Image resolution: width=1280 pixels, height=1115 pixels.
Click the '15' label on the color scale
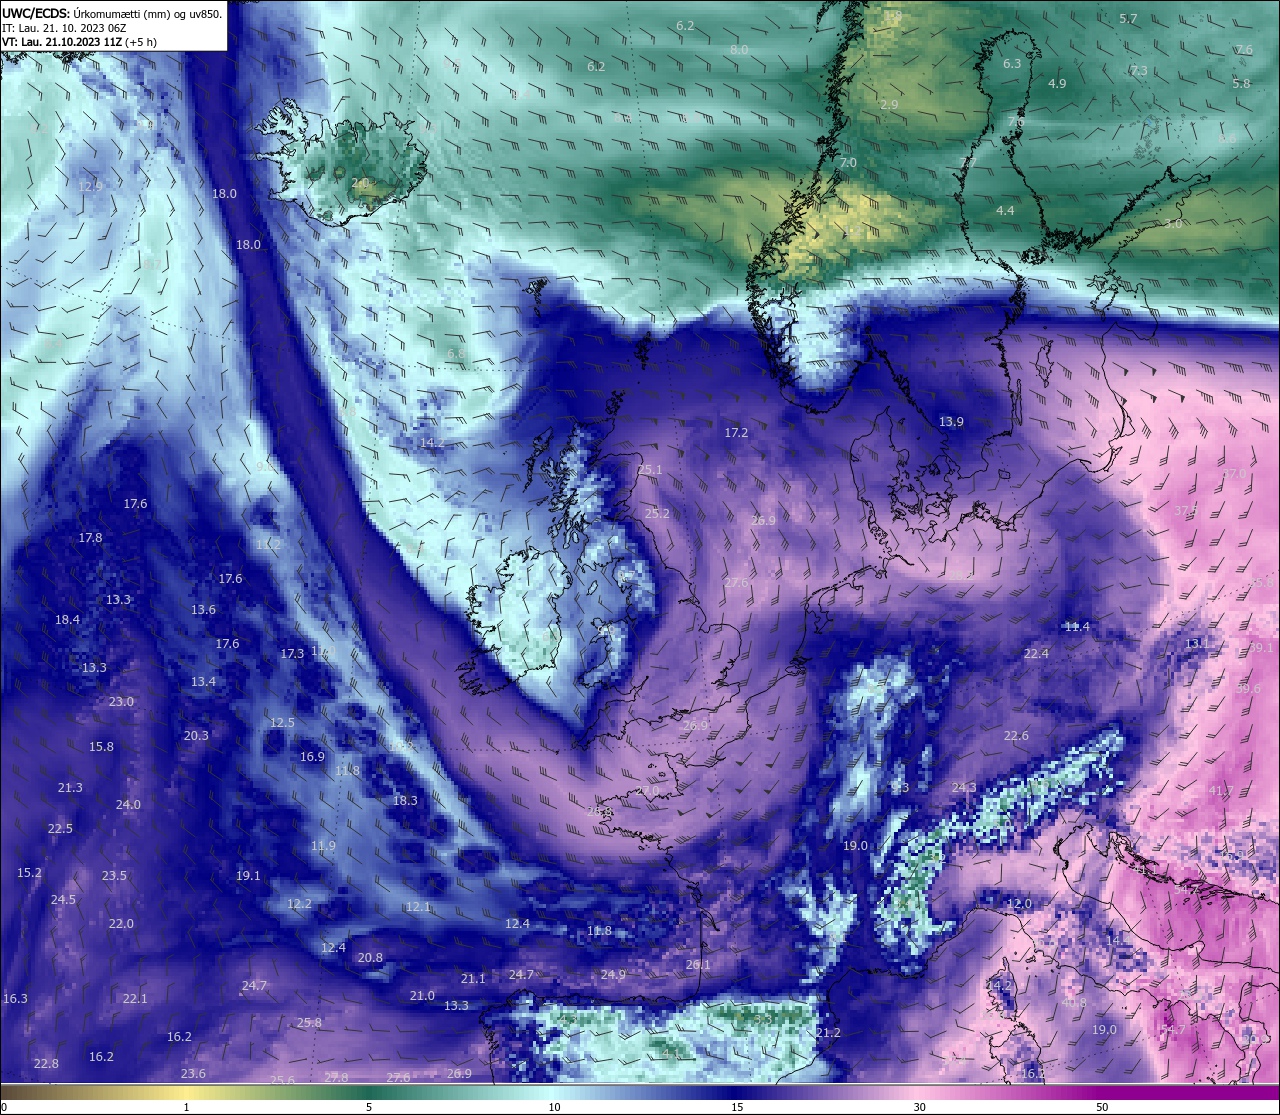(x=737, y=1107)
